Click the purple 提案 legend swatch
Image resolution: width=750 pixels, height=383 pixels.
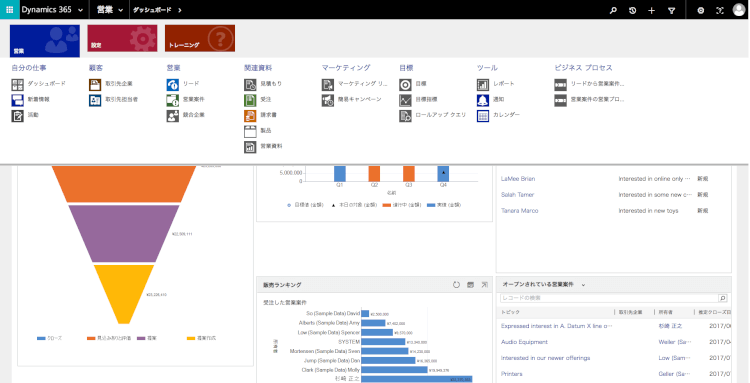click(x=141, y=339)
